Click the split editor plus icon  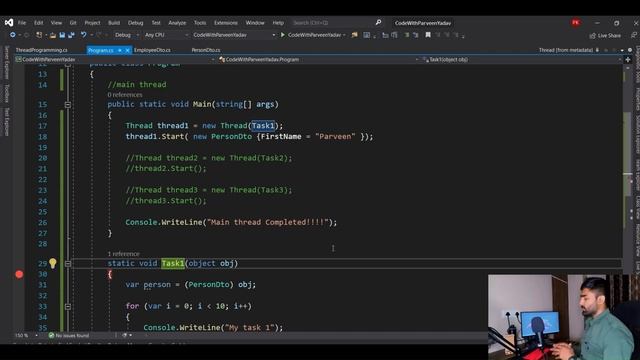click(628, 60)
